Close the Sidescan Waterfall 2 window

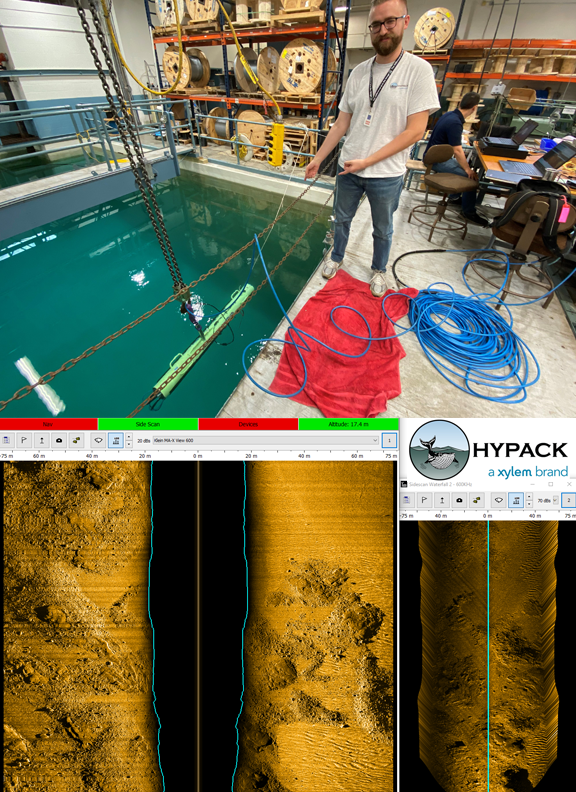(x=569, y=484)
